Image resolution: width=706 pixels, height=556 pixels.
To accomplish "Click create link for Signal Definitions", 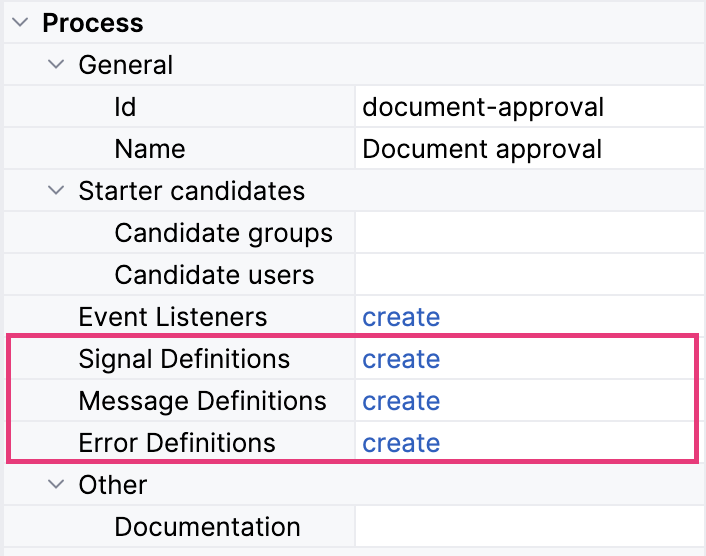I will (x=401, y=359).
